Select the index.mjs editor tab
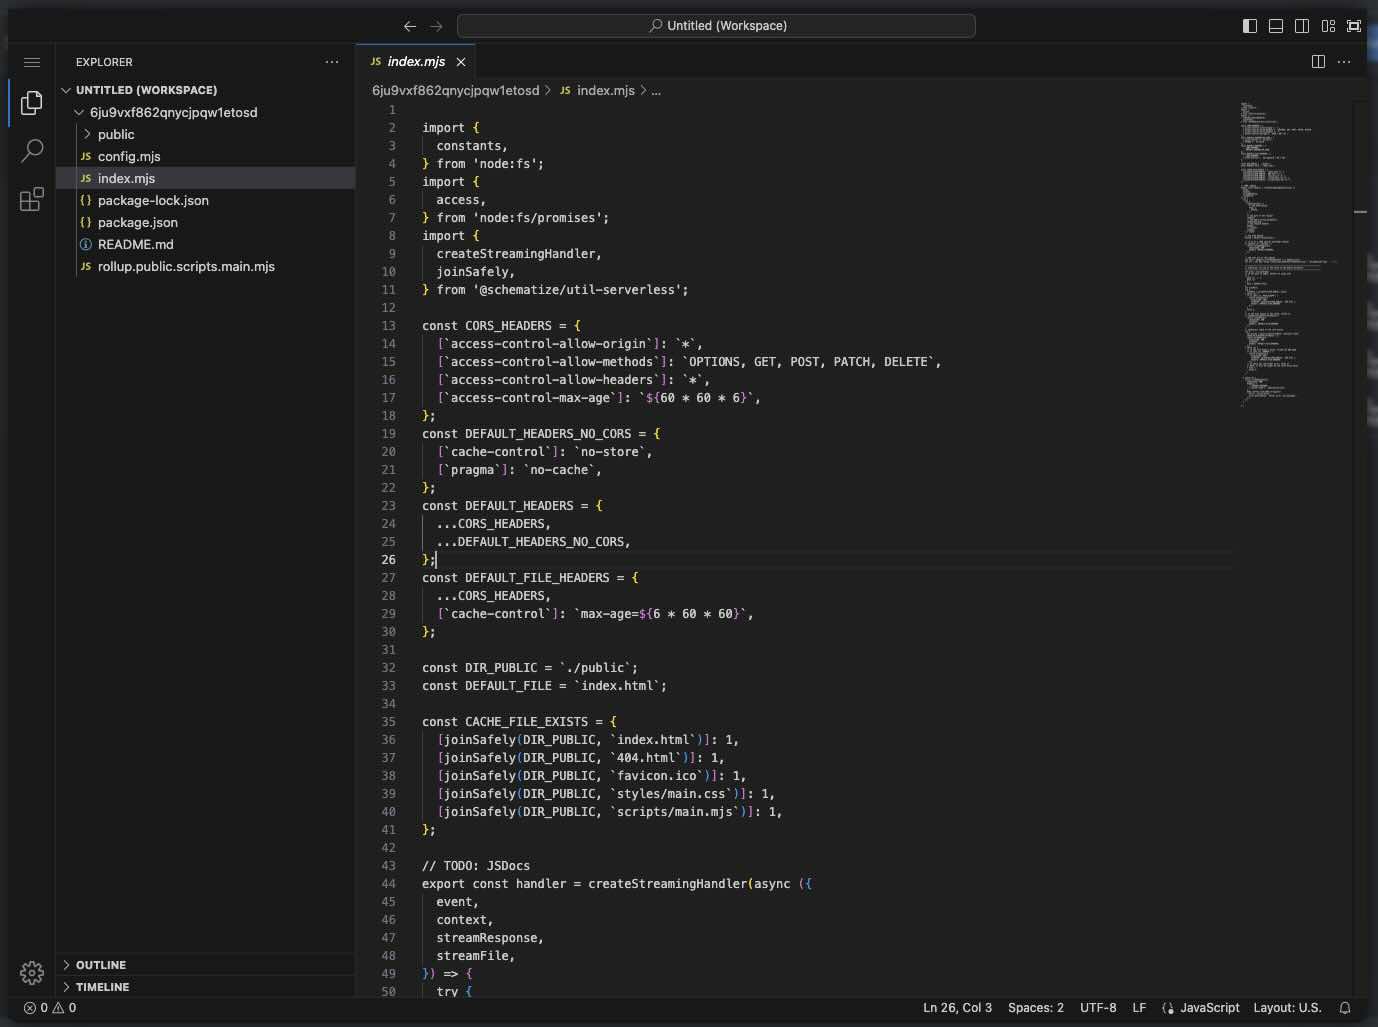The height and width of the screenshot is (1027, 1378). (416, 62)
